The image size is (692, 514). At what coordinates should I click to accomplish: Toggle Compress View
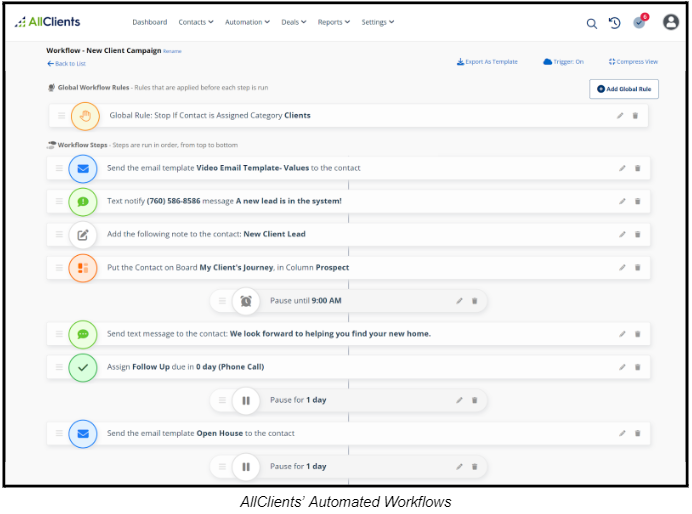633,62
